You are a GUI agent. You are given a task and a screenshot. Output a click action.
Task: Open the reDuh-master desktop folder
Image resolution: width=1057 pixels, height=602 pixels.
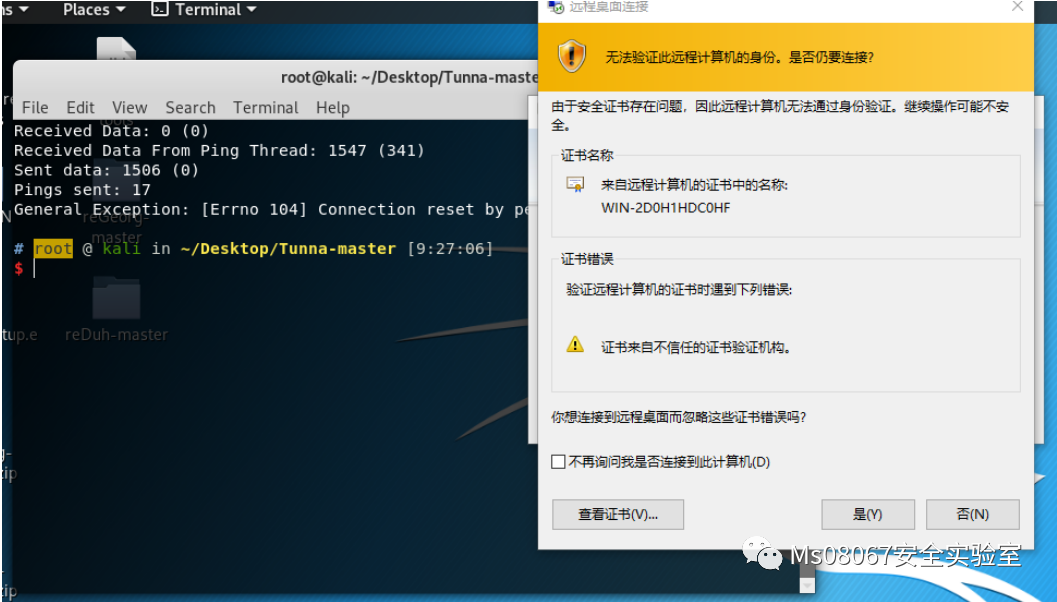116,308
